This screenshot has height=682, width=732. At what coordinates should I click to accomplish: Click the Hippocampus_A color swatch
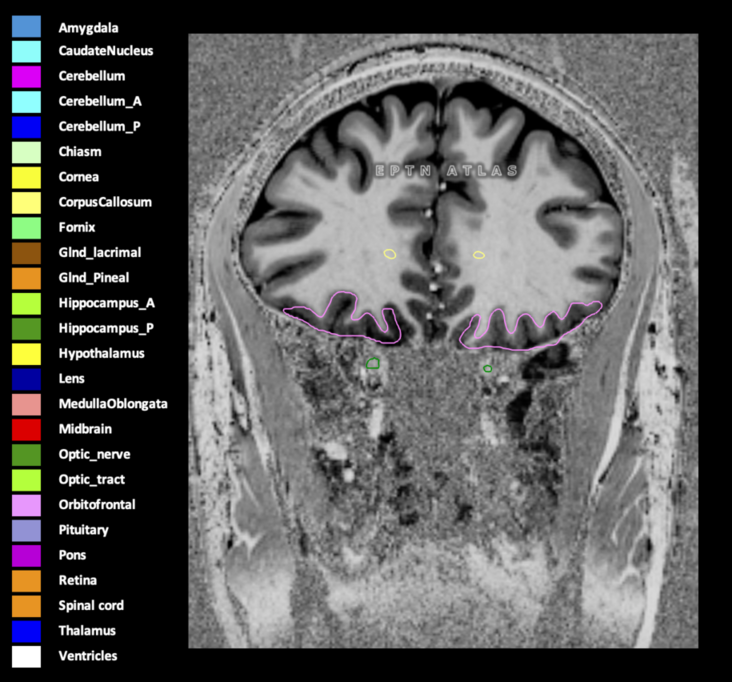click(x=26, y=303)
